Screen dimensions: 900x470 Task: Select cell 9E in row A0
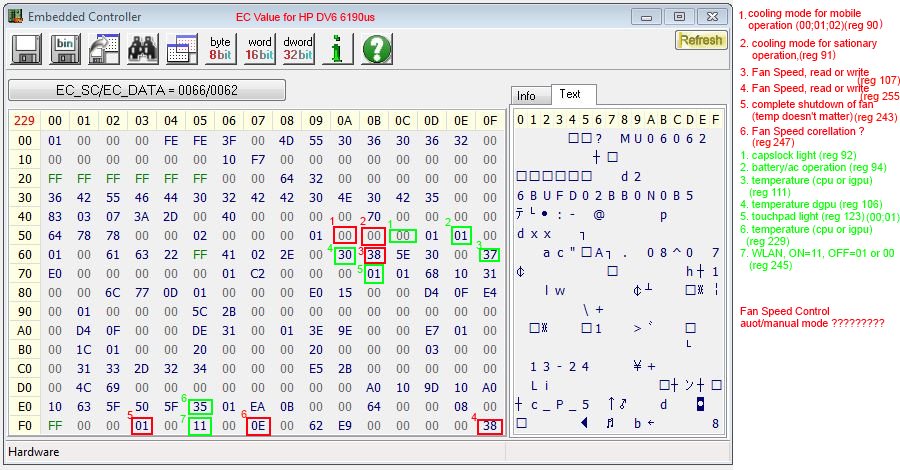(x=344, y=331)
